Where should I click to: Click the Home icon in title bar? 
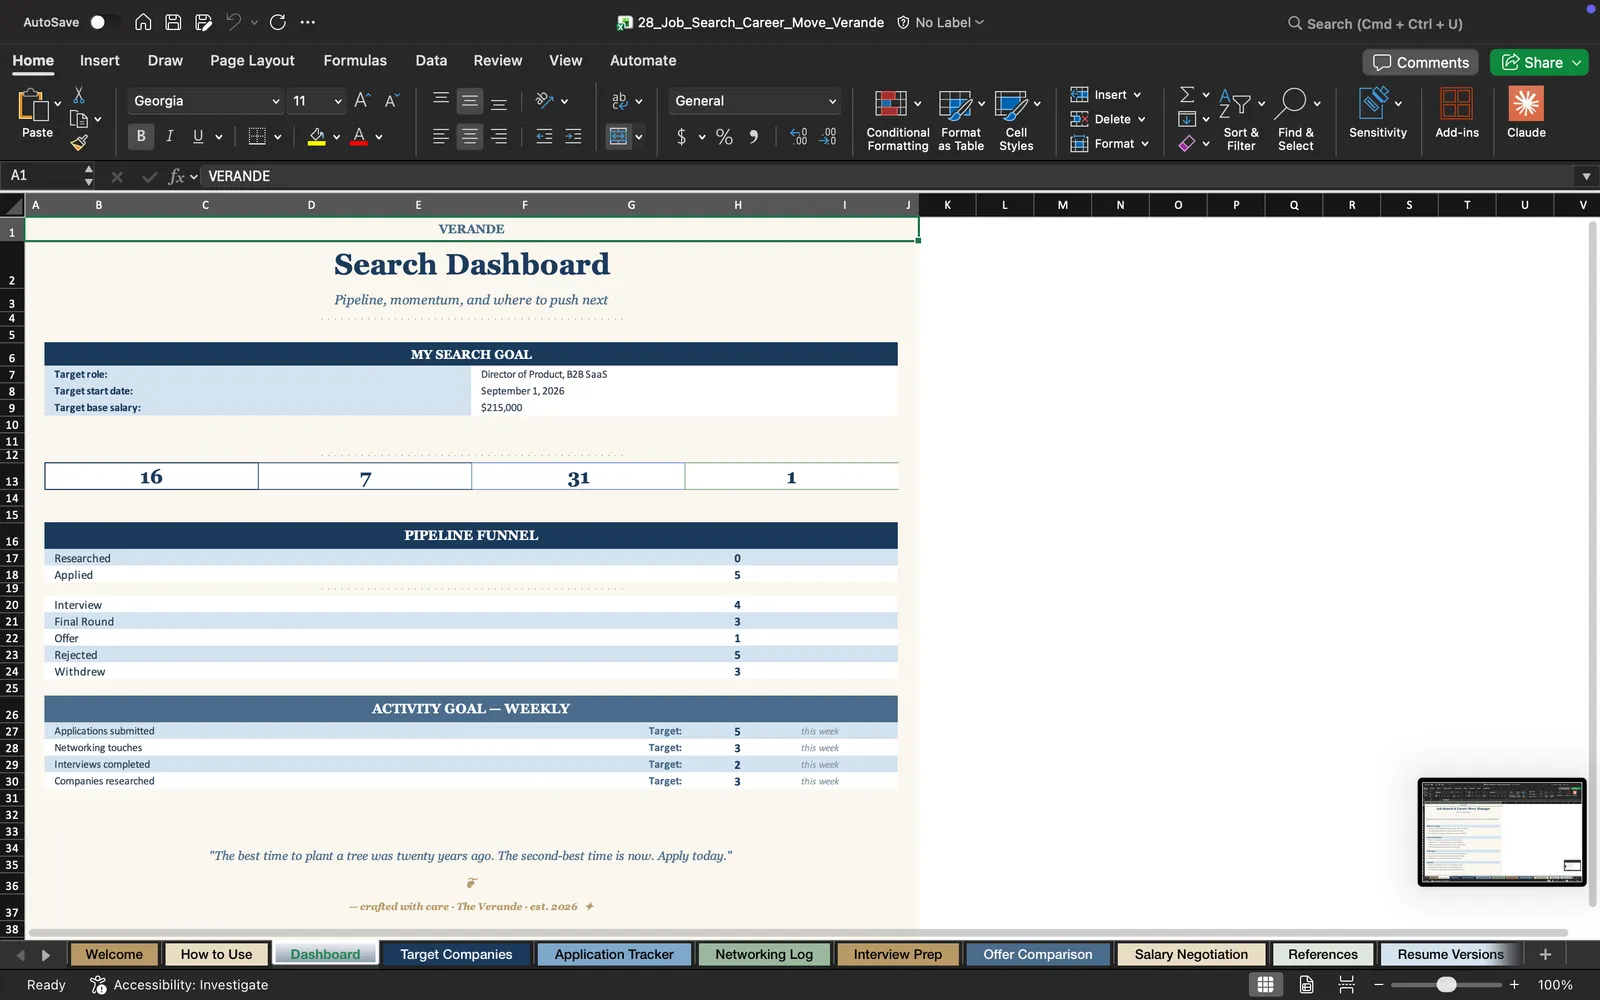[143, 22]
